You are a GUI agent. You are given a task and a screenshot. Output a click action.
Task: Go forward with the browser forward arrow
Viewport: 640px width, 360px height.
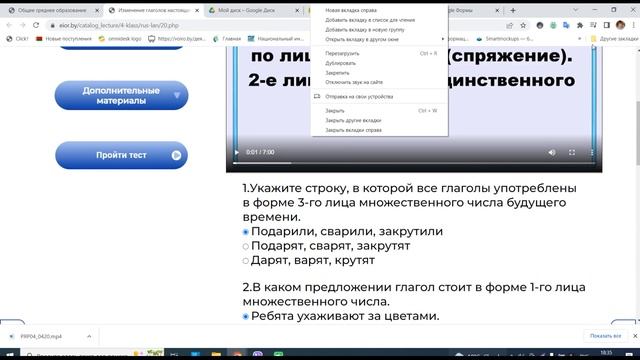22,25
